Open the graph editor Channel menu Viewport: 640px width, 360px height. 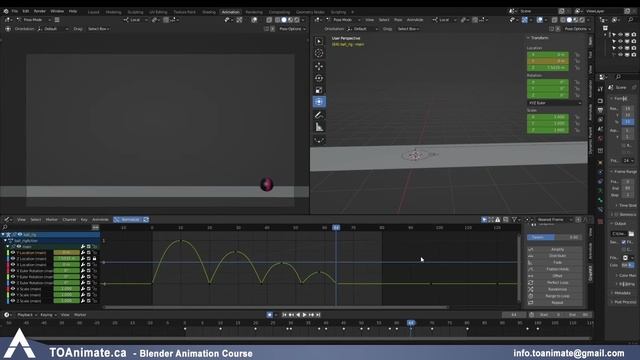pyautogui.click(x=69, y=220)
